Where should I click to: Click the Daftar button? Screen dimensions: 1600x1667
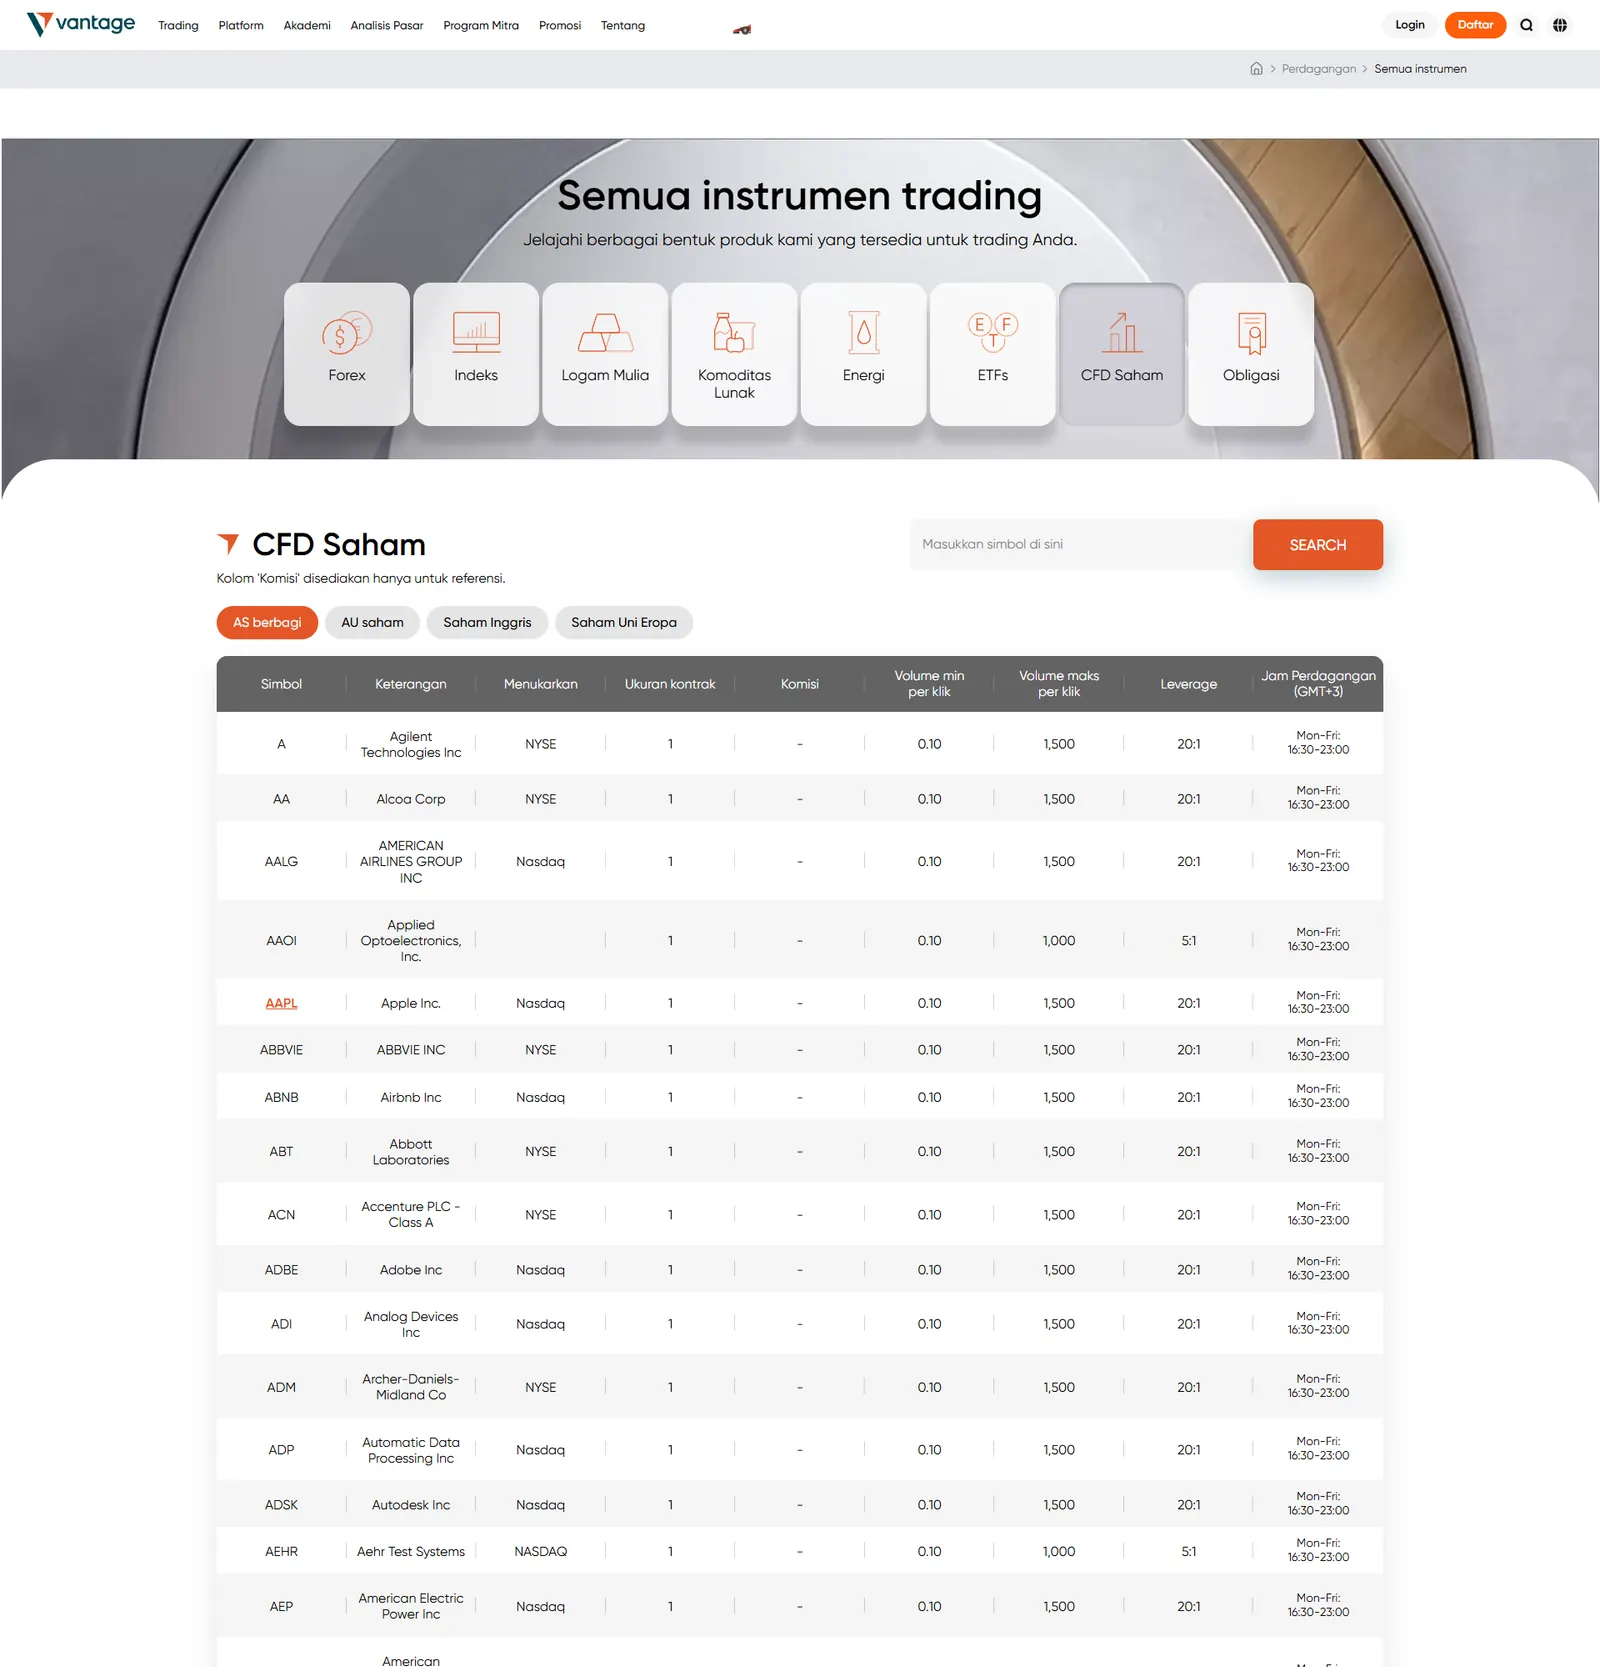coord(1475,25)
